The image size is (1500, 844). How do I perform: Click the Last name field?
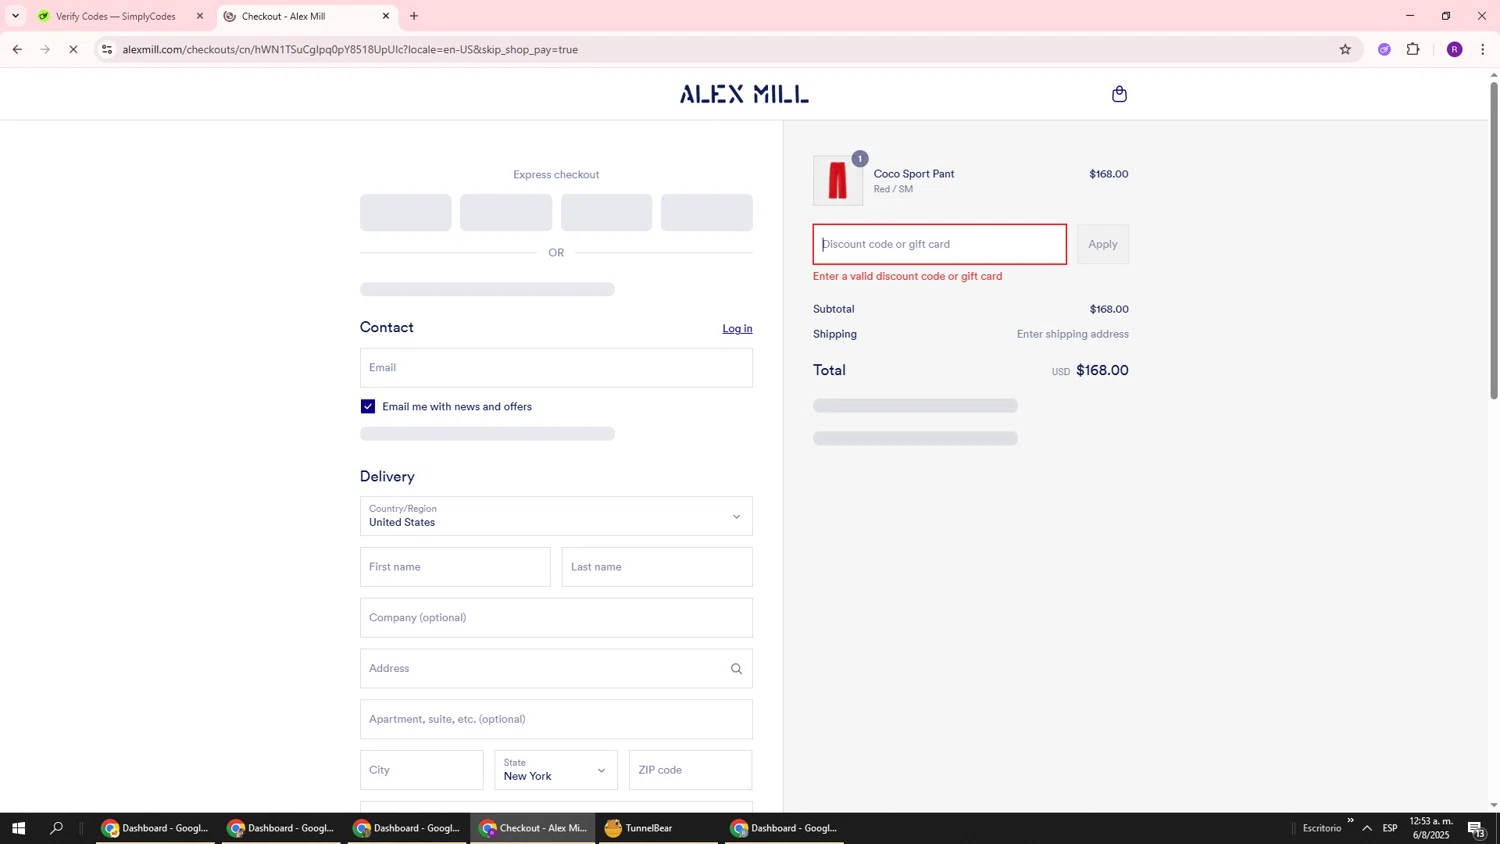(x=657, y=567)
